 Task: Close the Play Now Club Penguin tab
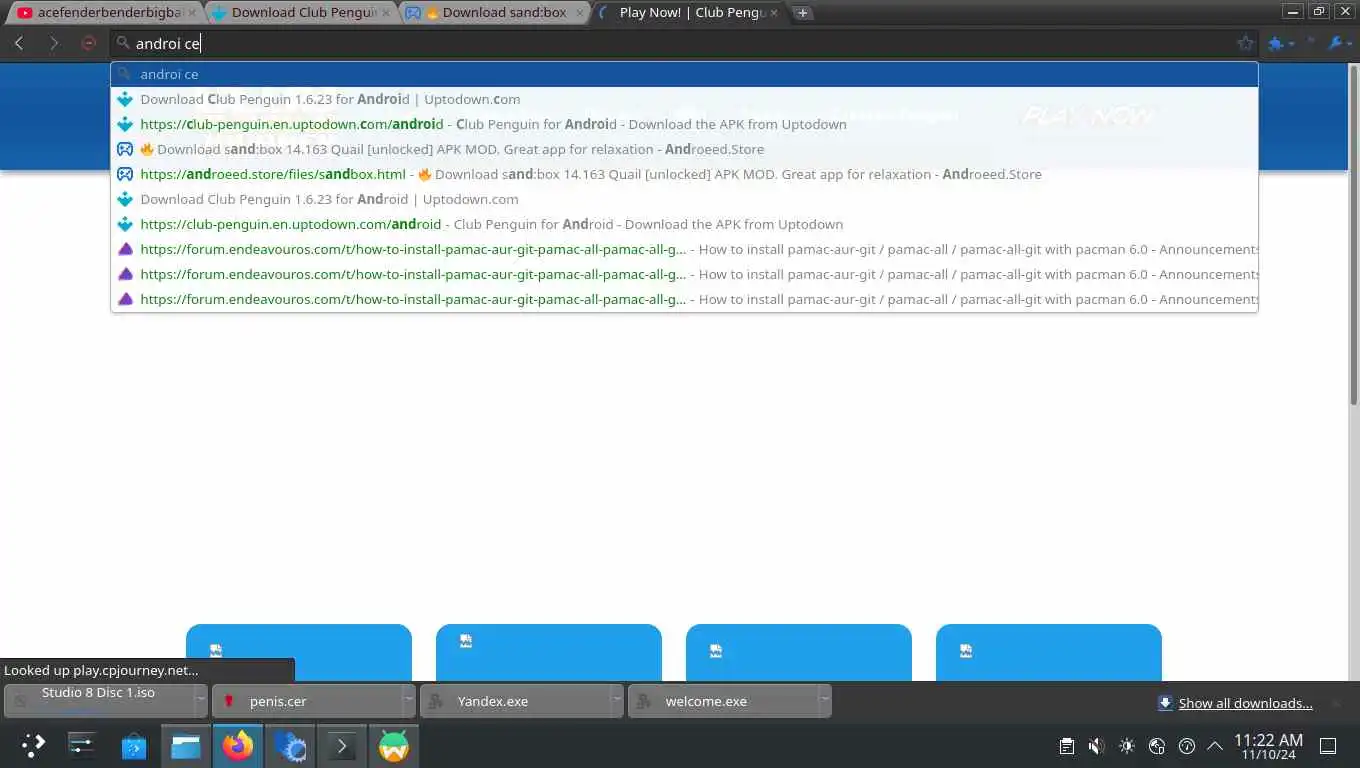pyautogui.click(x=774, y=13)
